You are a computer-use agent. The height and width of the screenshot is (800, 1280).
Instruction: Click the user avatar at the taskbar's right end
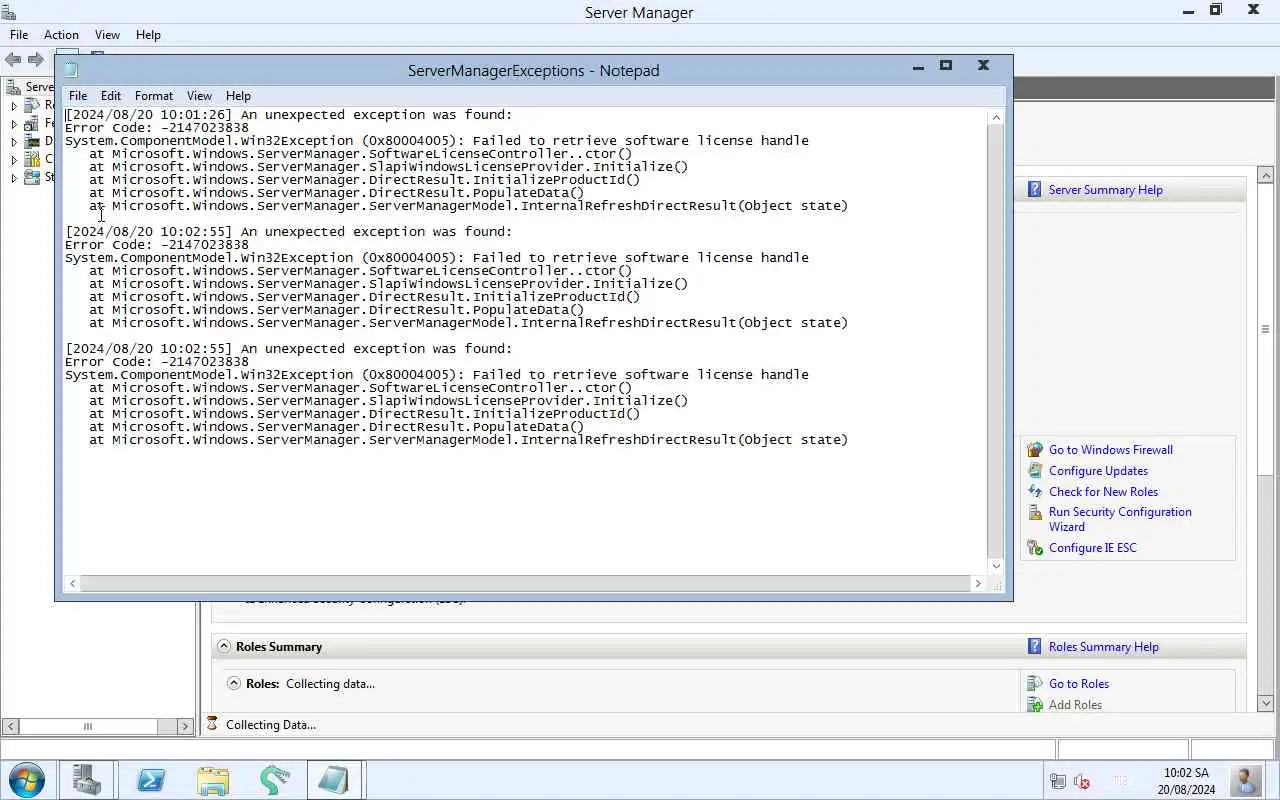tap(1247, 779)
